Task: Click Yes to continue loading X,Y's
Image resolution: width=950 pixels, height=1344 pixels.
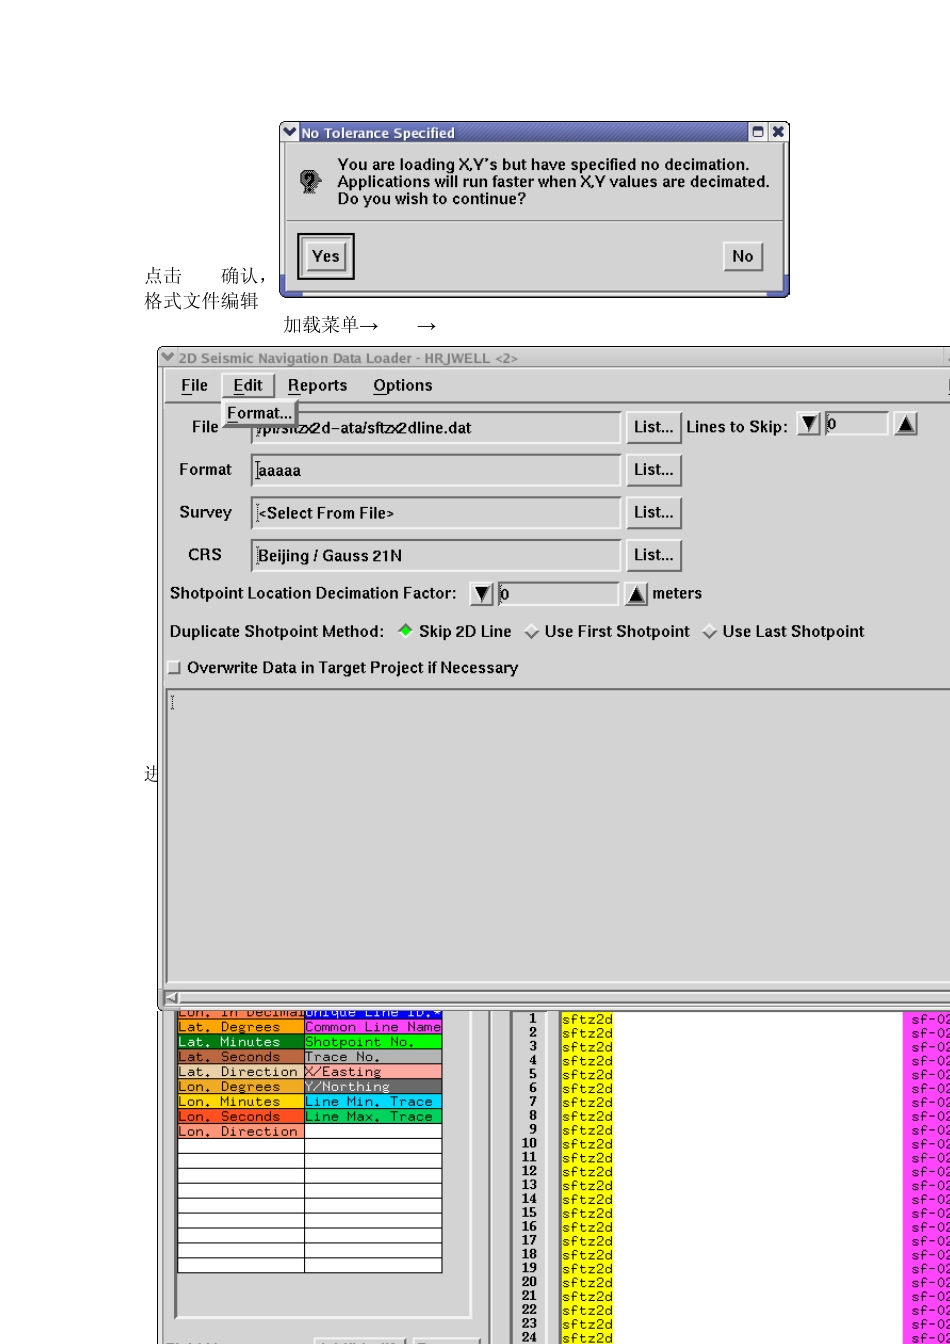Action: click(x=326, y=256)
